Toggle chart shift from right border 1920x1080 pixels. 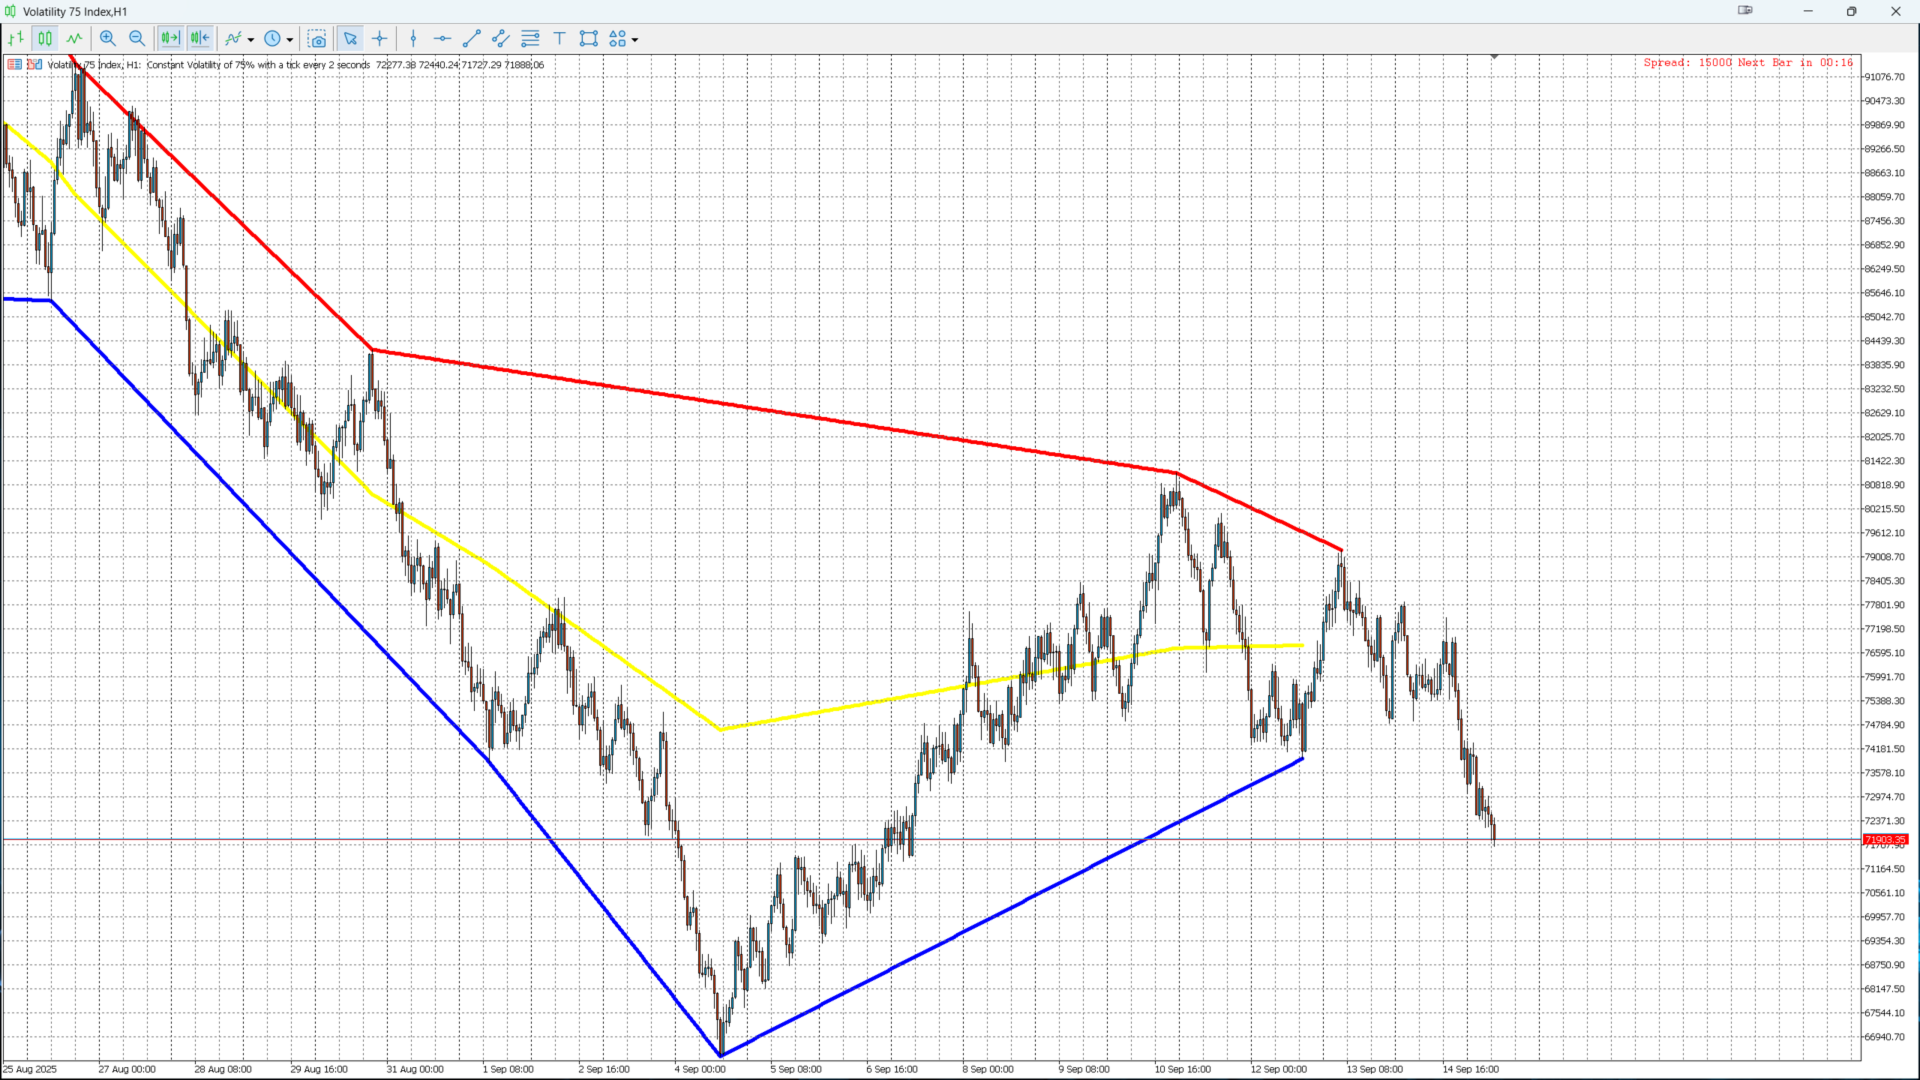(x=200, y=39)
